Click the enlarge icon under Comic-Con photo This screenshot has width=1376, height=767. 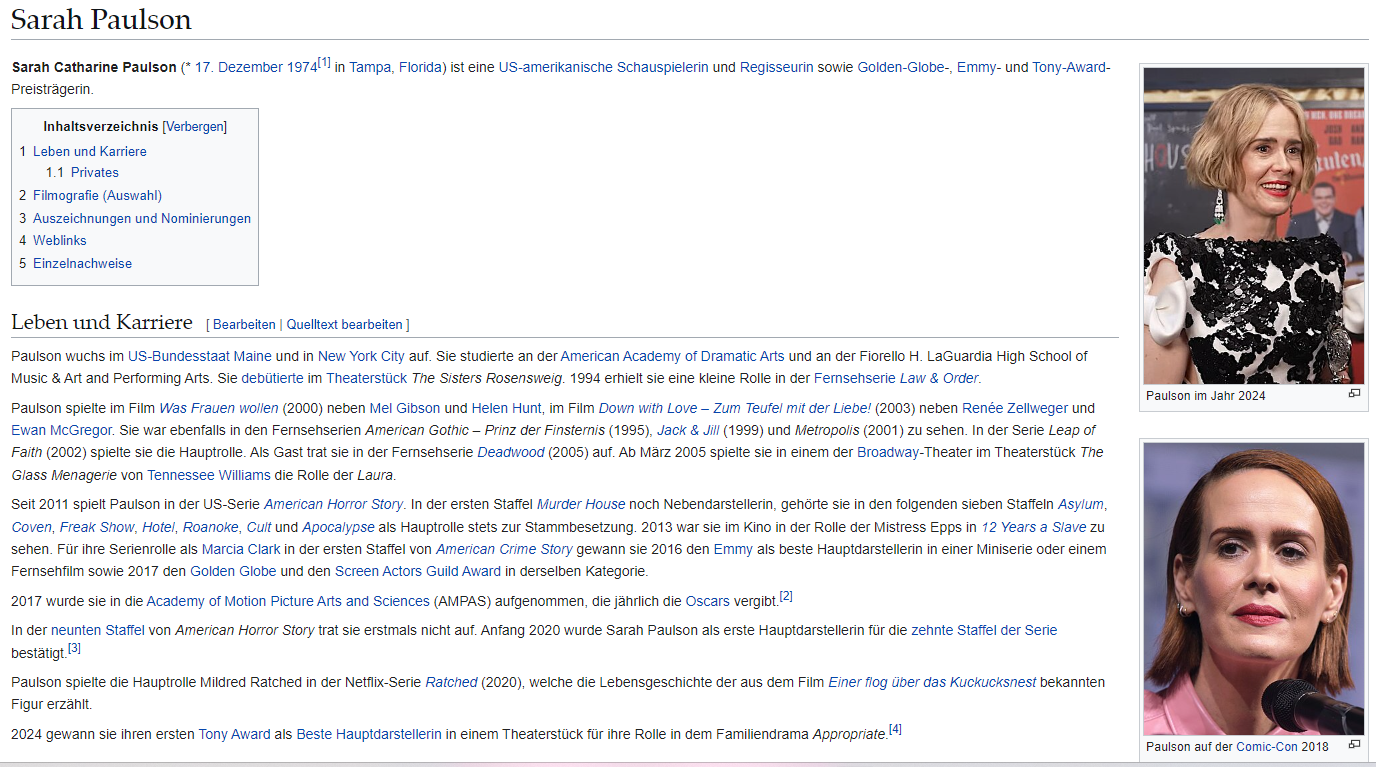click(x=1354, y=745)
